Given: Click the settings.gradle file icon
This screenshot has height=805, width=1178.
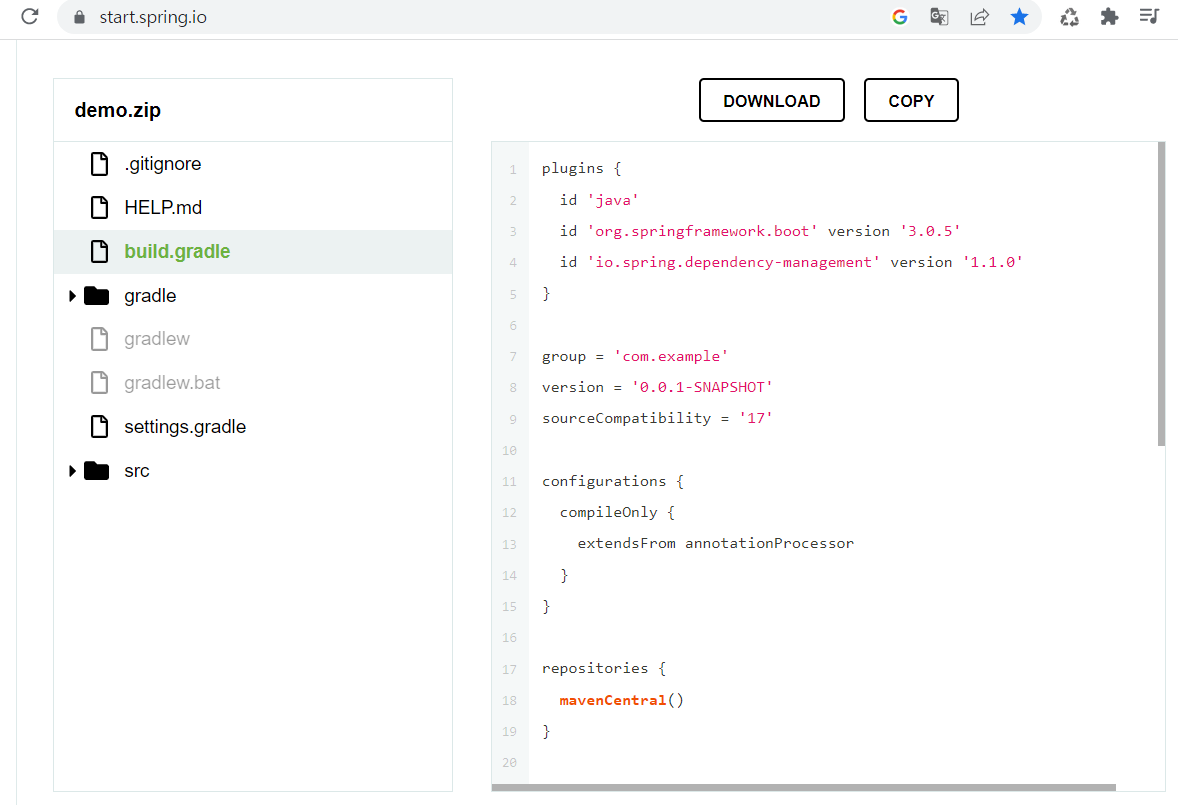Looking at the screenshot, I should 99,427.
